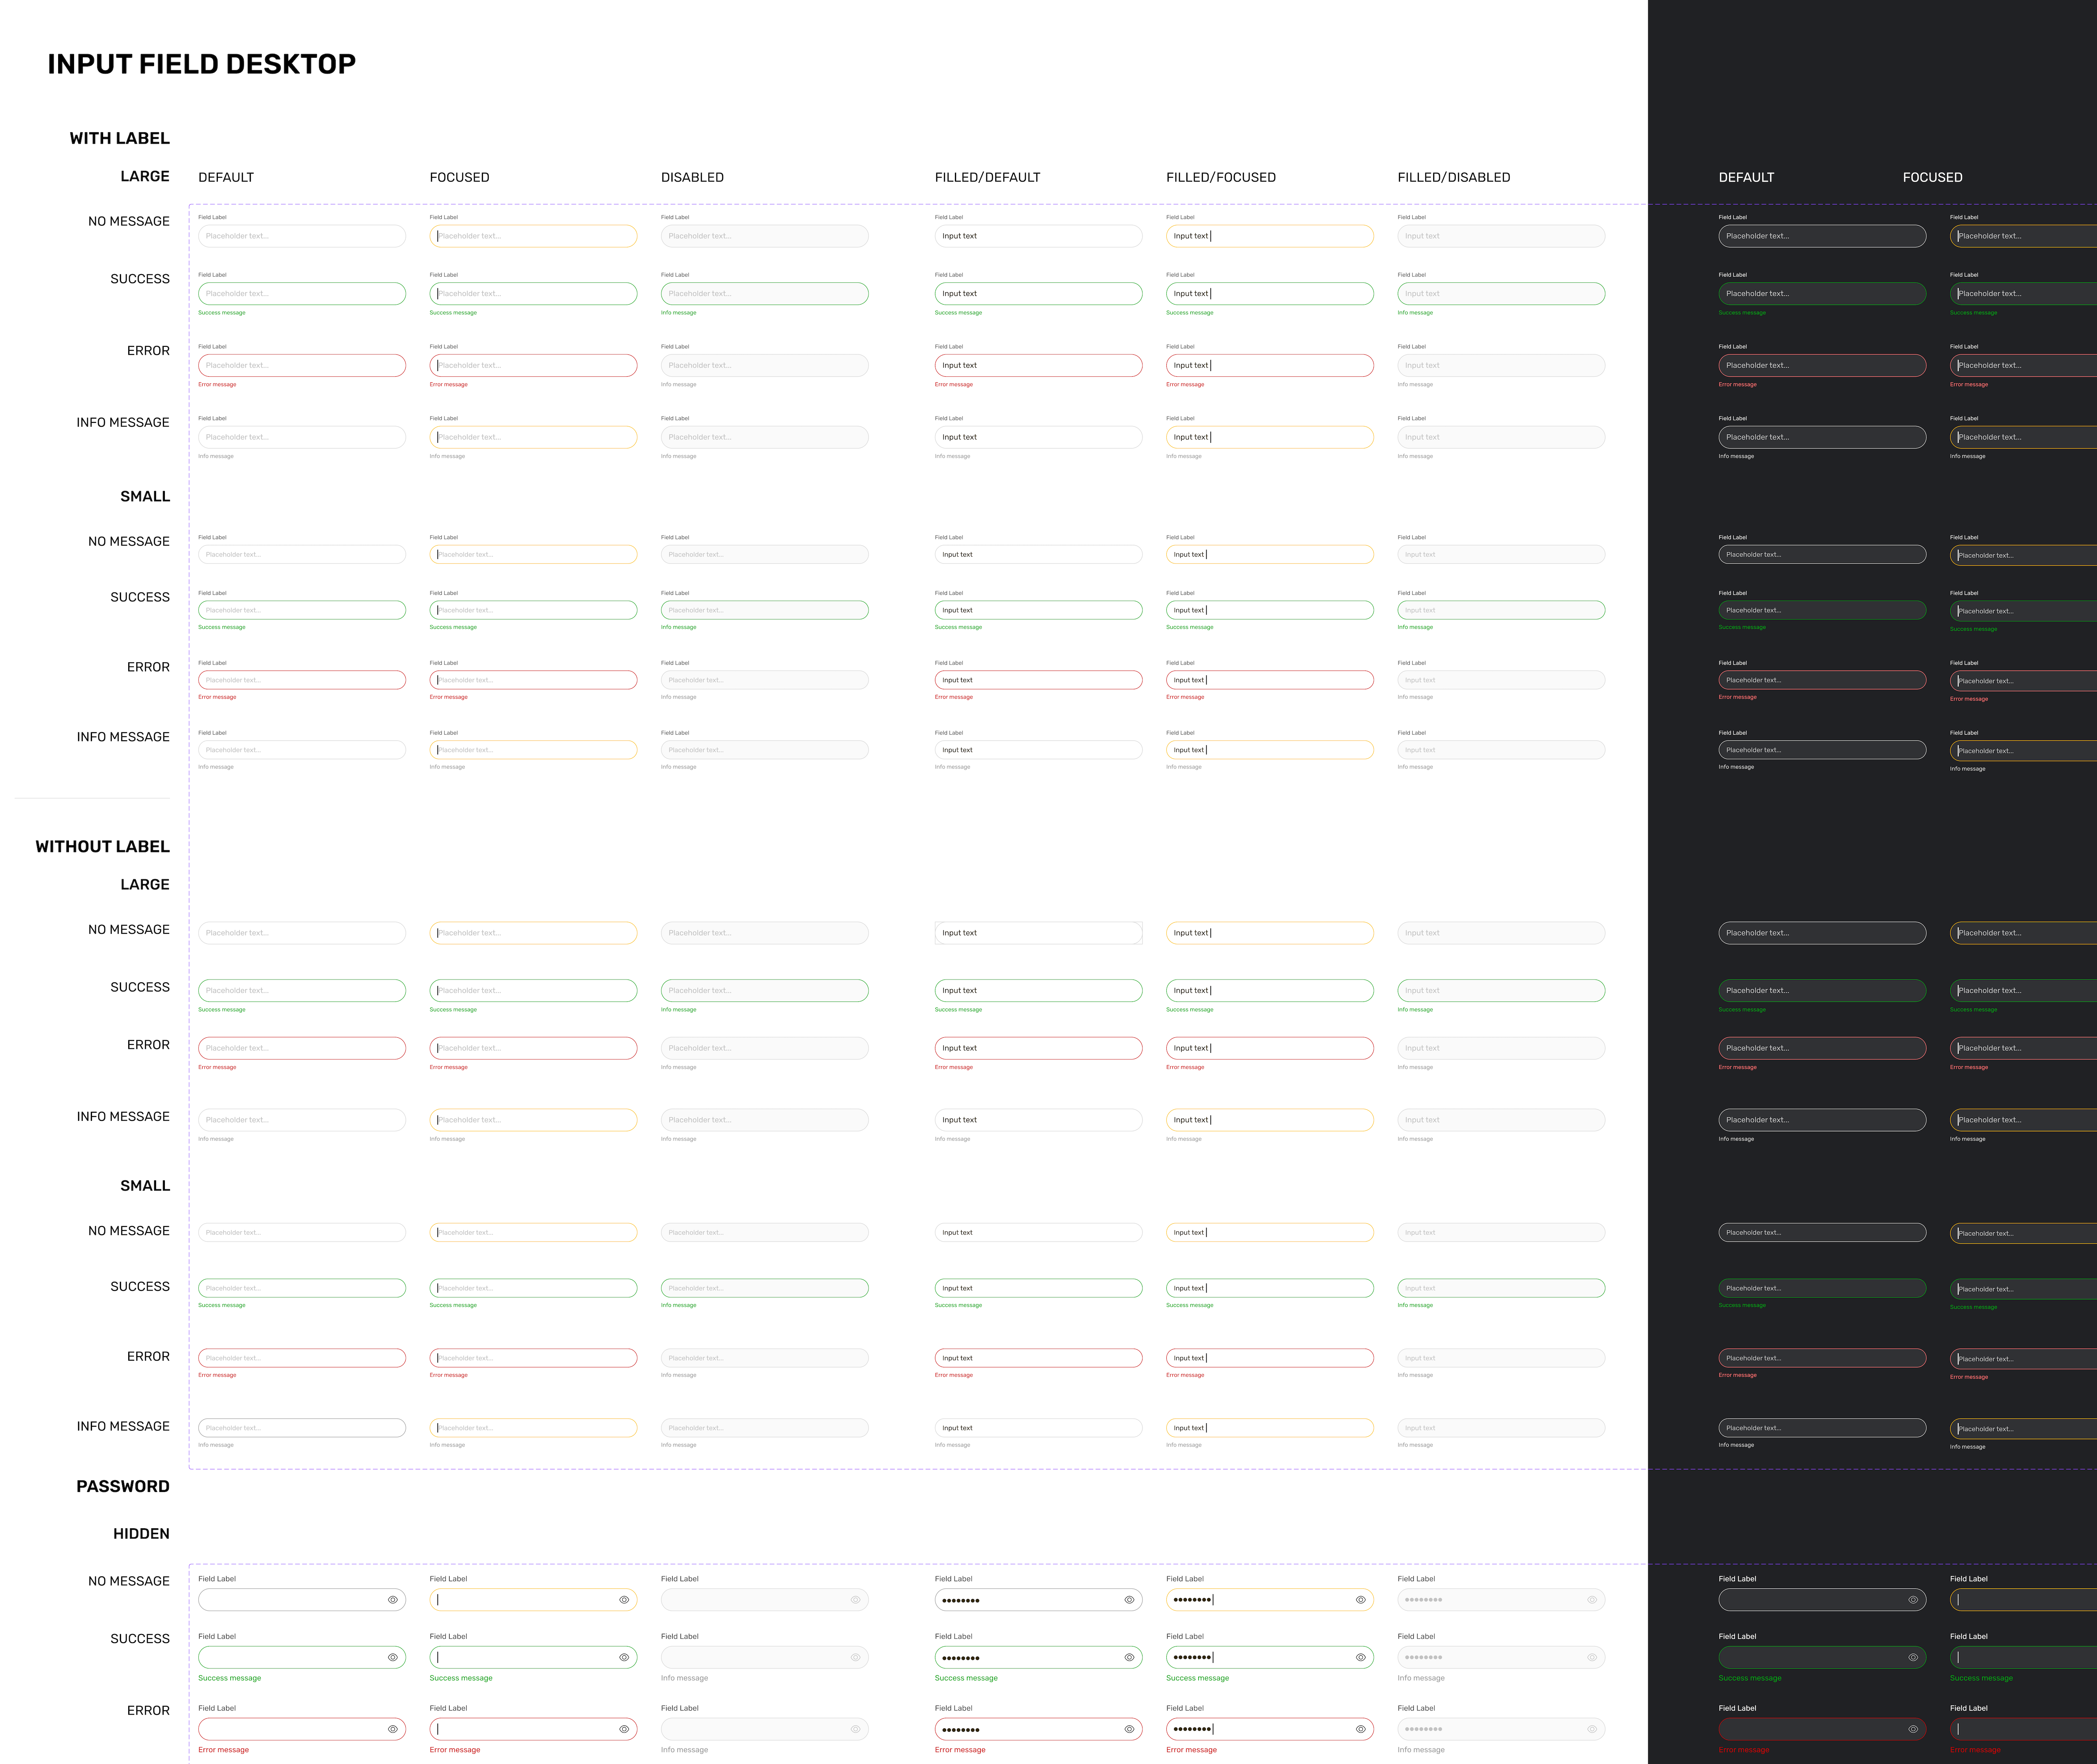Click eye icon in password Success Default field
This screenshot has width=2097, height=1764.
[393, 1657]
